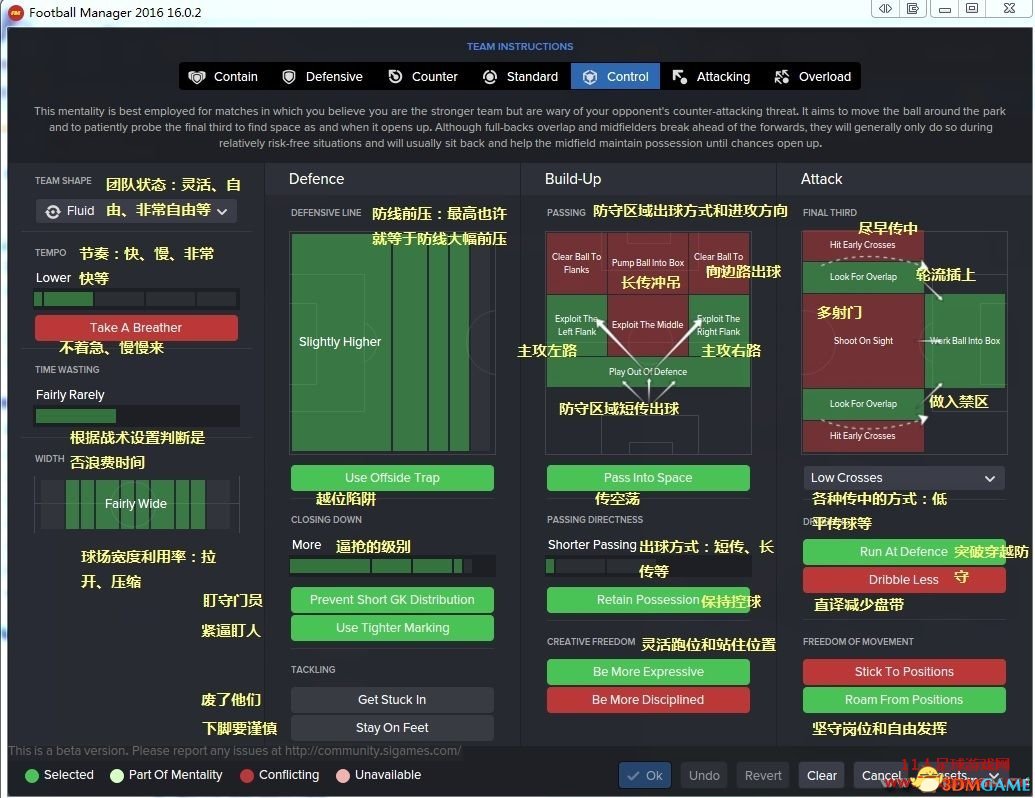Screen dimensions: 1035x798
Task: Switch to Attacking mentality
Action: pyautogui.click(x=711, y=77)
